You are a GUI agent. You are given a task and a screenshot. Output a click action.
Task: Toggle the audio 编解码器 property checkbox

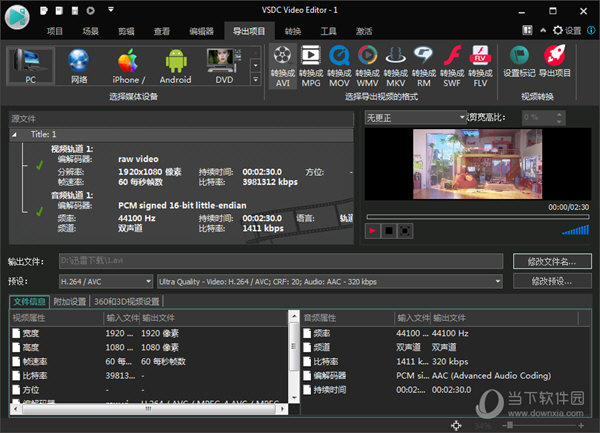point(307,376)
